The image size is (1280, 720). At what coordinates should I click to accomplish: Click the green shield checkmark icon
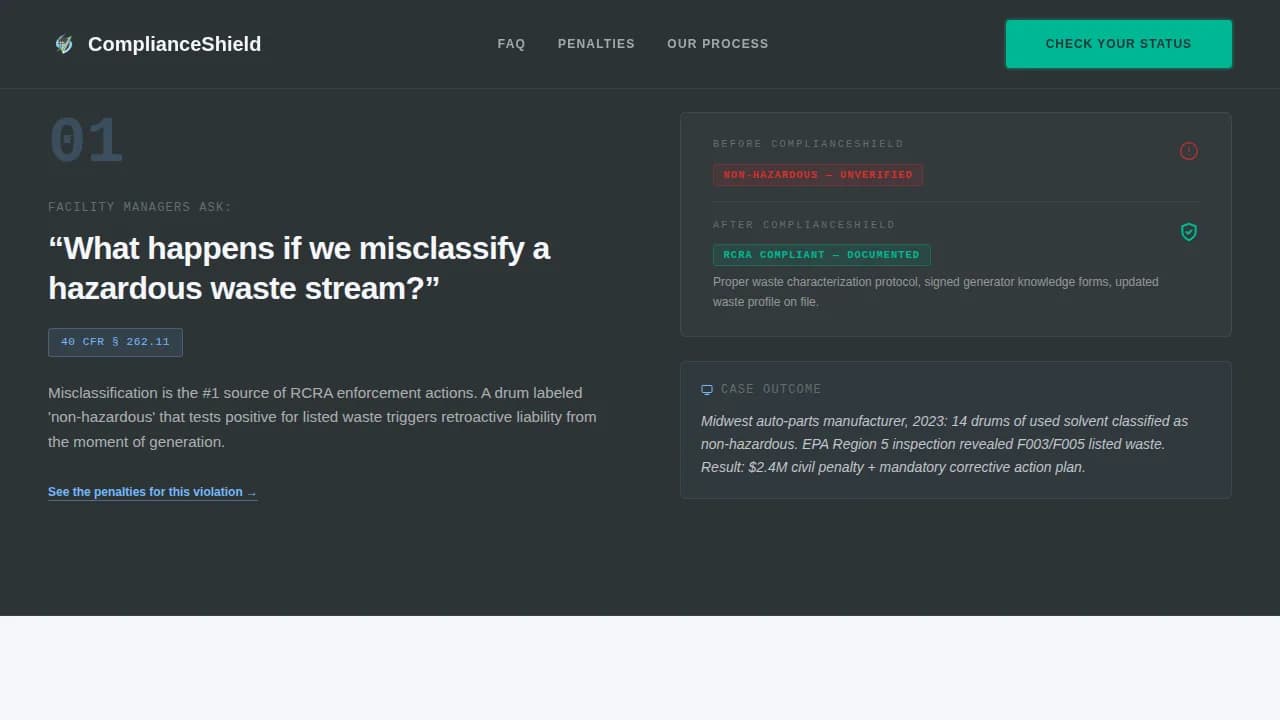pos(1189,232)
